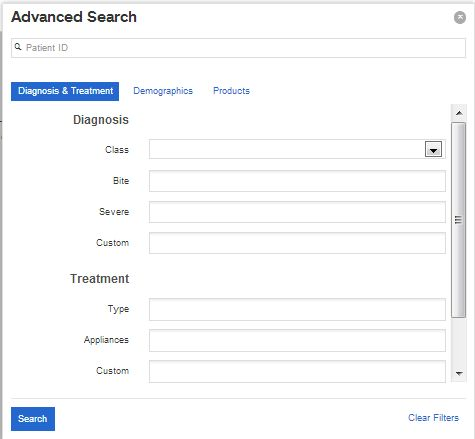
Task: Click the Class field label
Action: click(x=117, y=150)
